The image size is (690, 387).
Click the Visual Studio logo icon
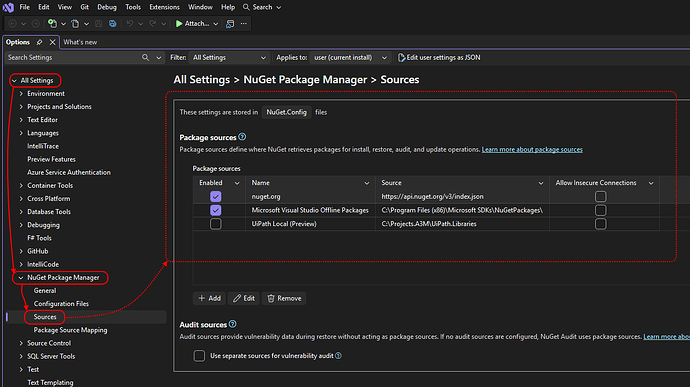point(8,7)
